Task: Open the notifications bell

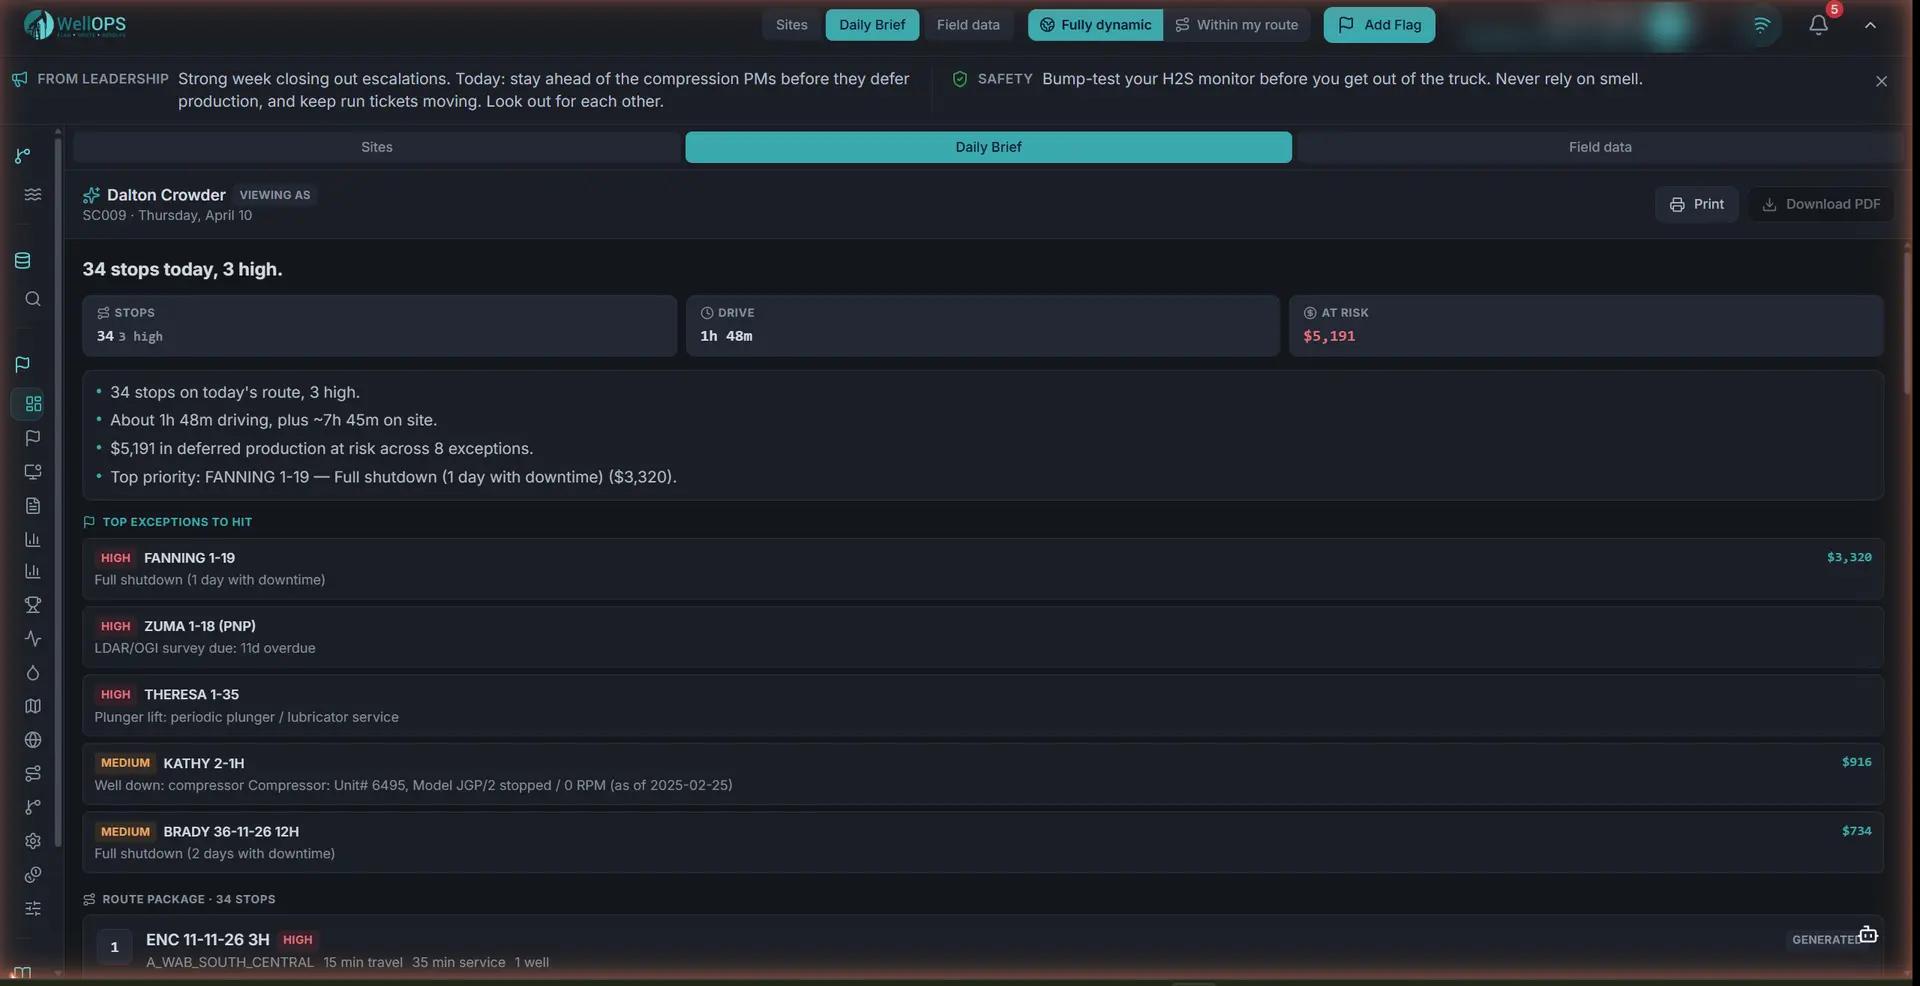Action: tap(1818, 25)
